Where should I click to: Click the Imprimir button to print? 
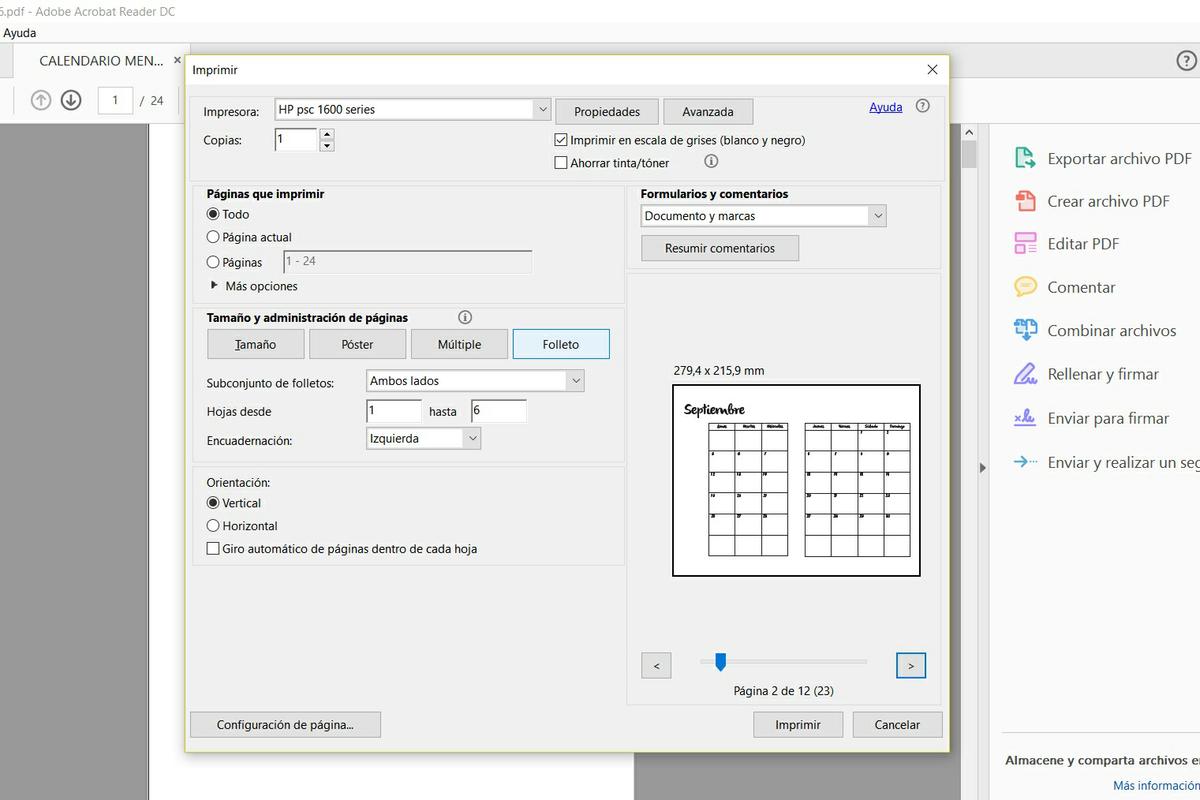coord(797,725)
